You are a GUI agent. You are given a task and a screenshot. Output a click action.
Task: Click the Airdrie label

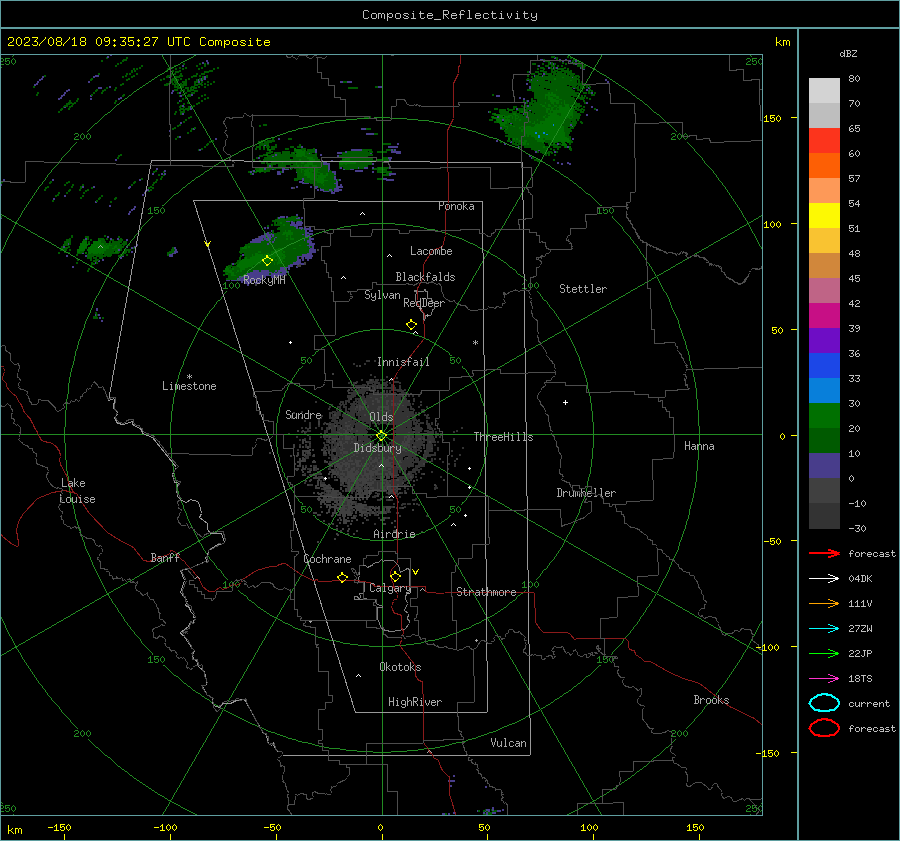(394, 534)
